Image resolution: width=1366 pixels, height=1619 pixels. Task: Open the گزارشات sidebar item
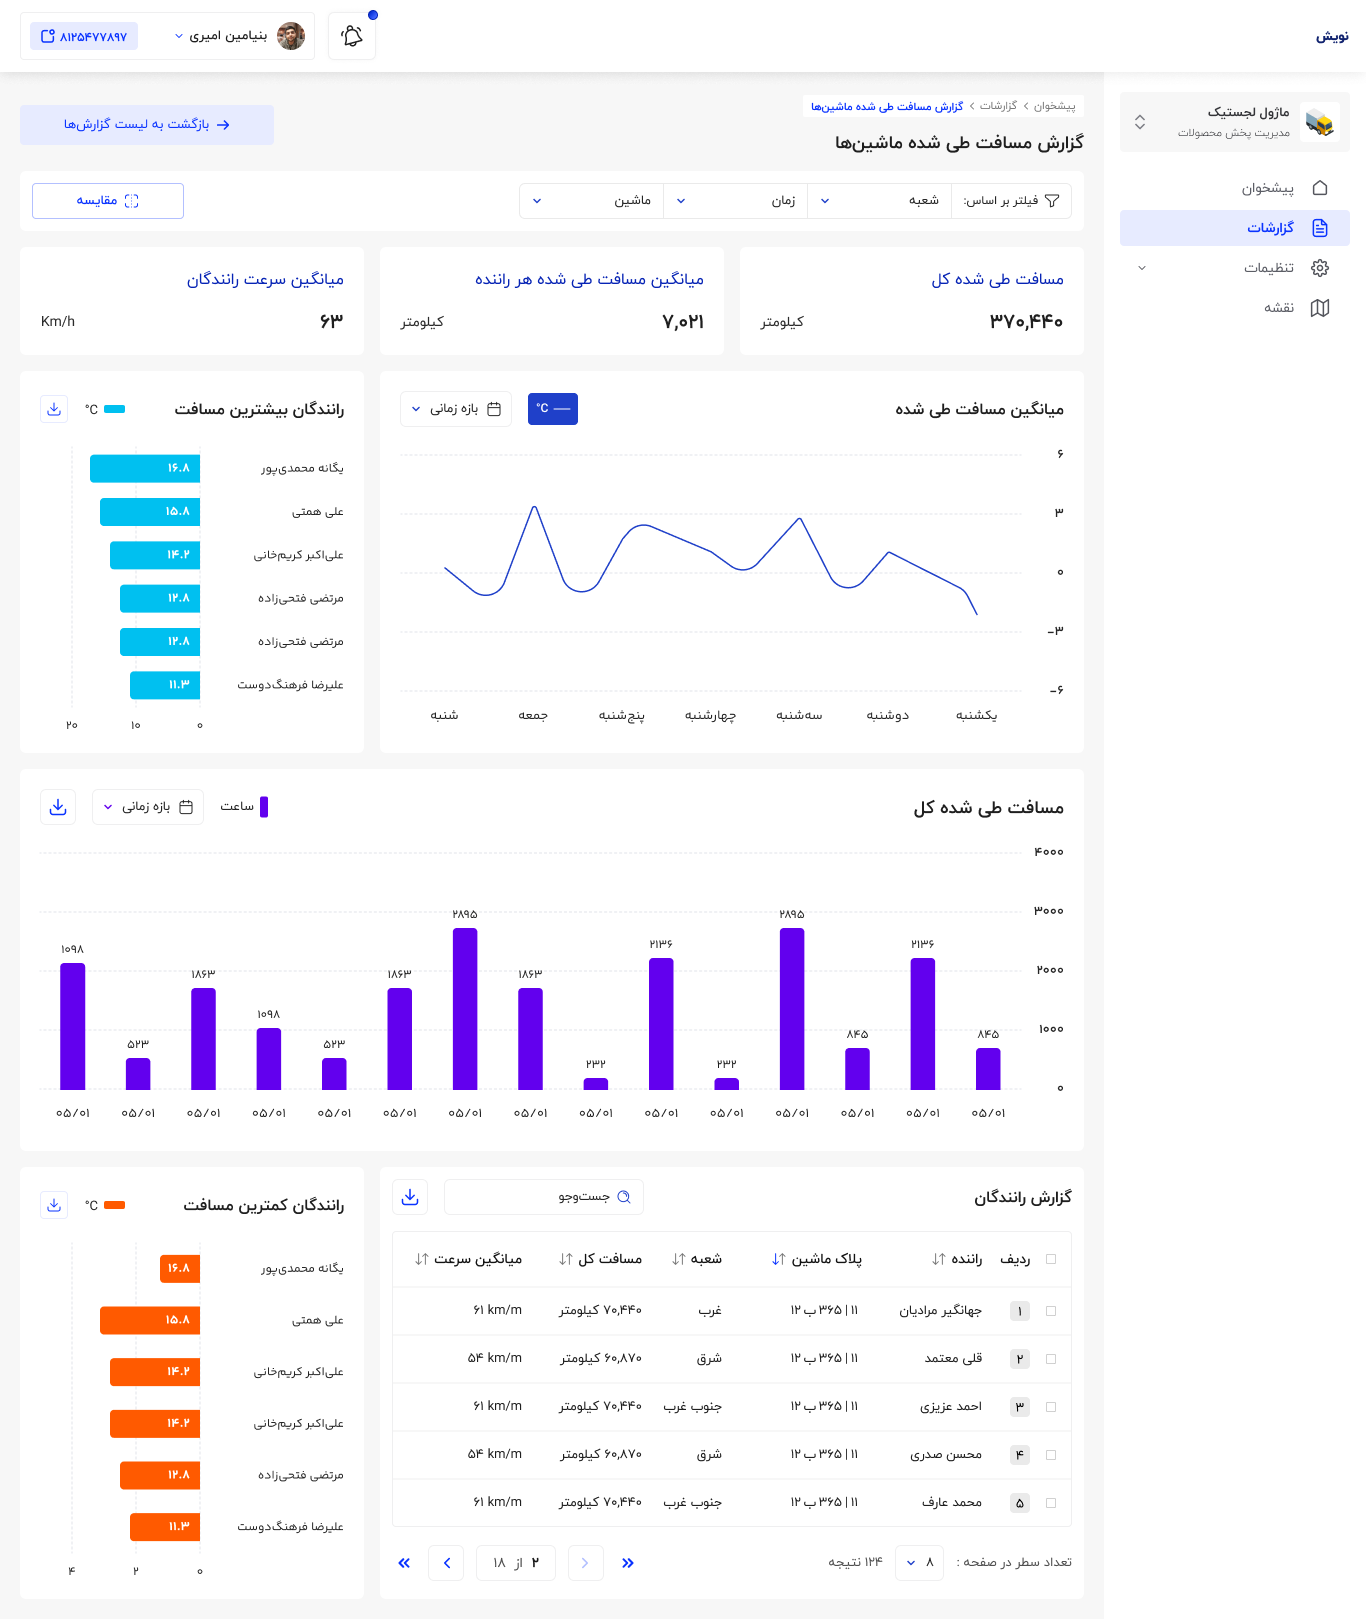point(1235,228)
